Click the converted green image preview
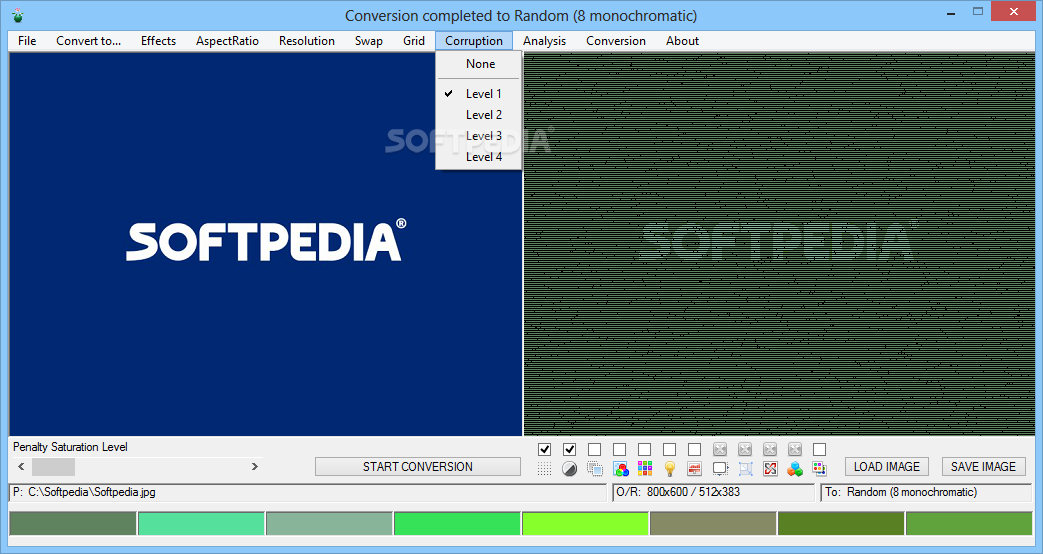 point(779,244)
